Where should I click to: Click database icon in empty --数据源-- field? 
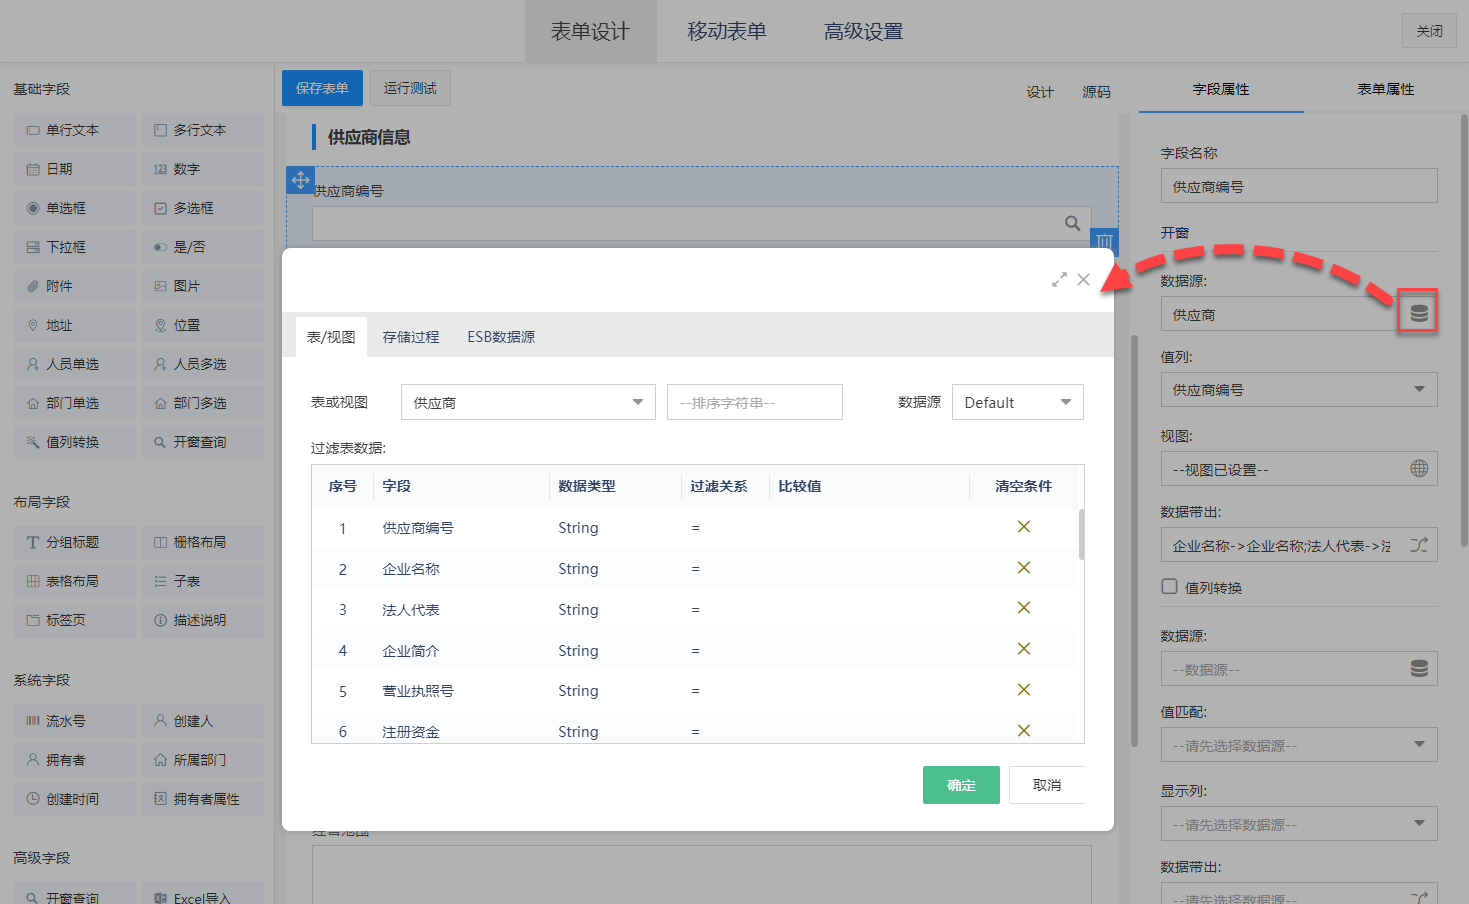1419,669
